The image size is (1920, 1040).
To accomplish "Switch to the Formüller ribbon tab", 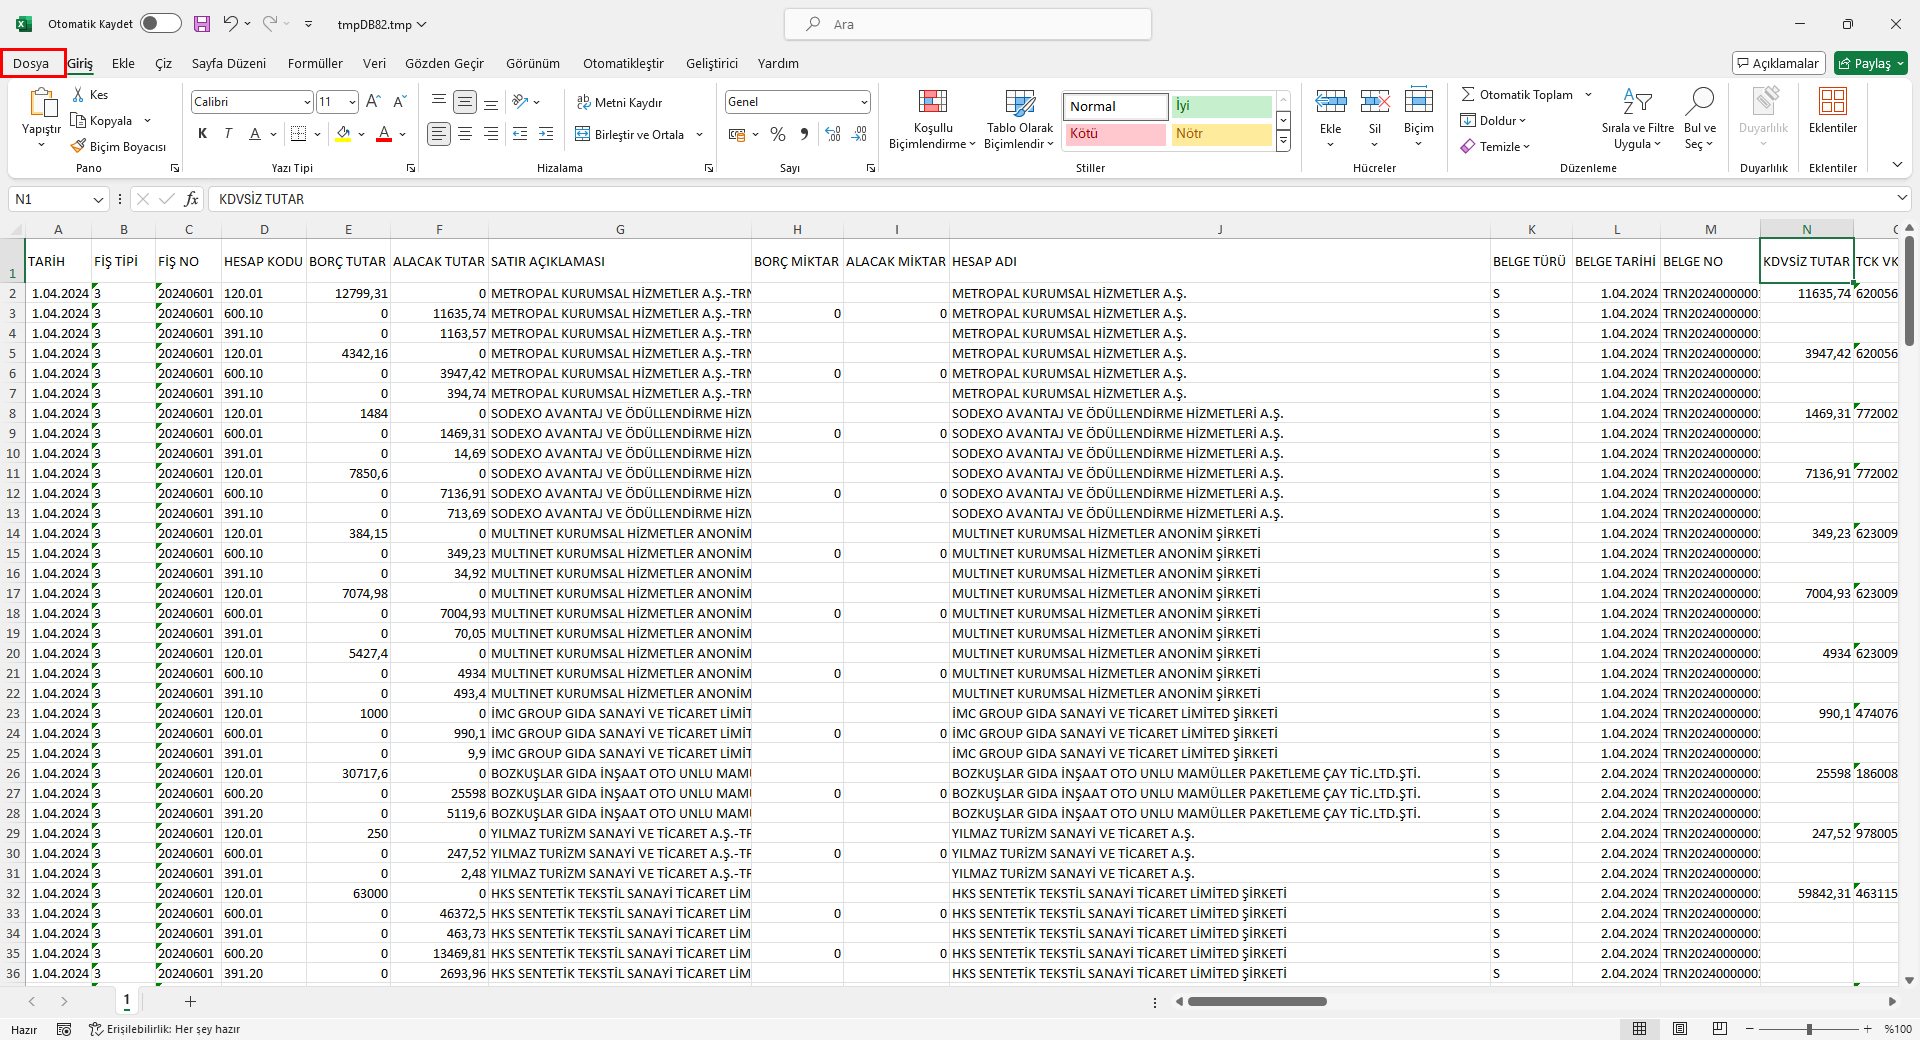I will pyautogui.click(x=315, y=63).
